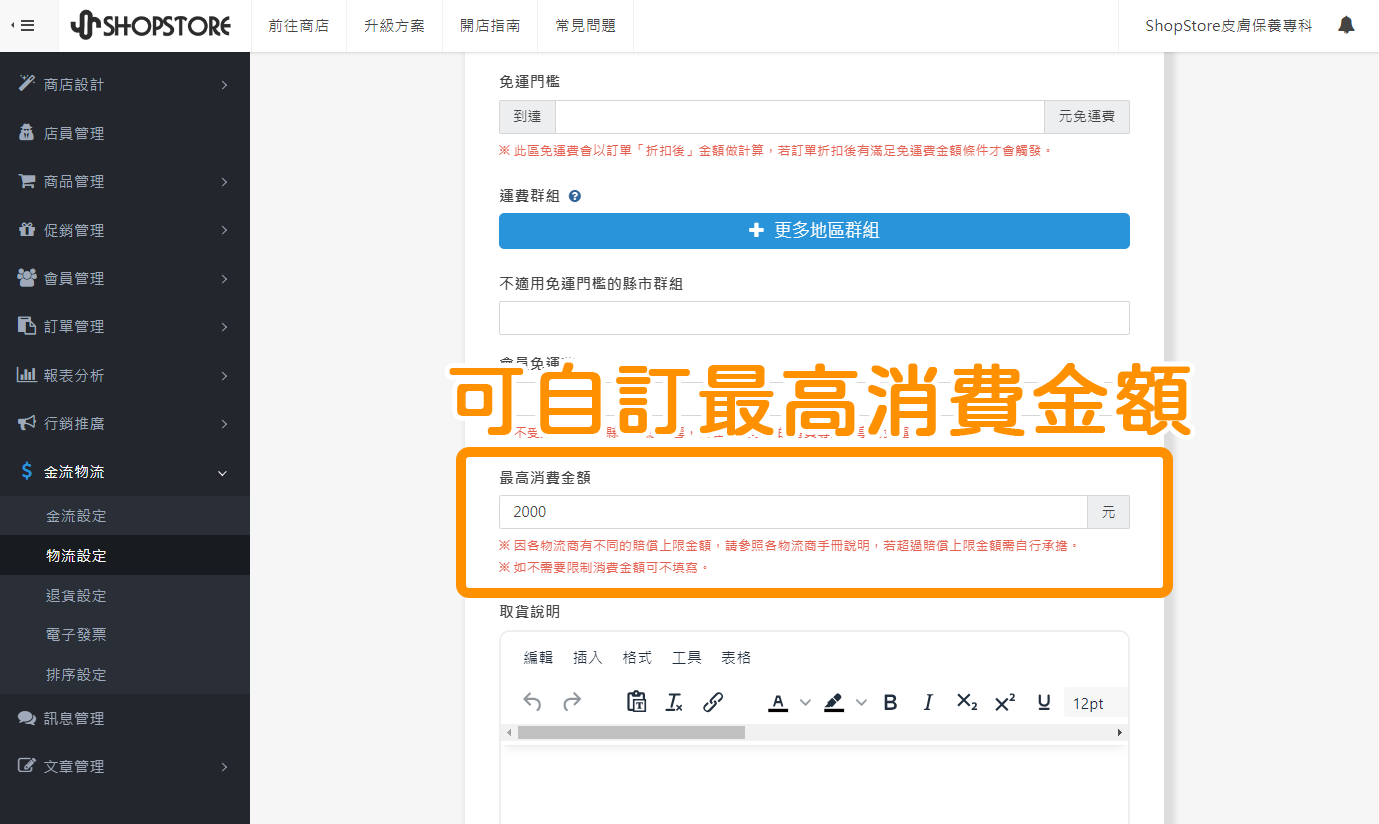Expand 訂單管理 in the sidebar
The height and width of the screenshot is (824, 1379).
[125, 326]
